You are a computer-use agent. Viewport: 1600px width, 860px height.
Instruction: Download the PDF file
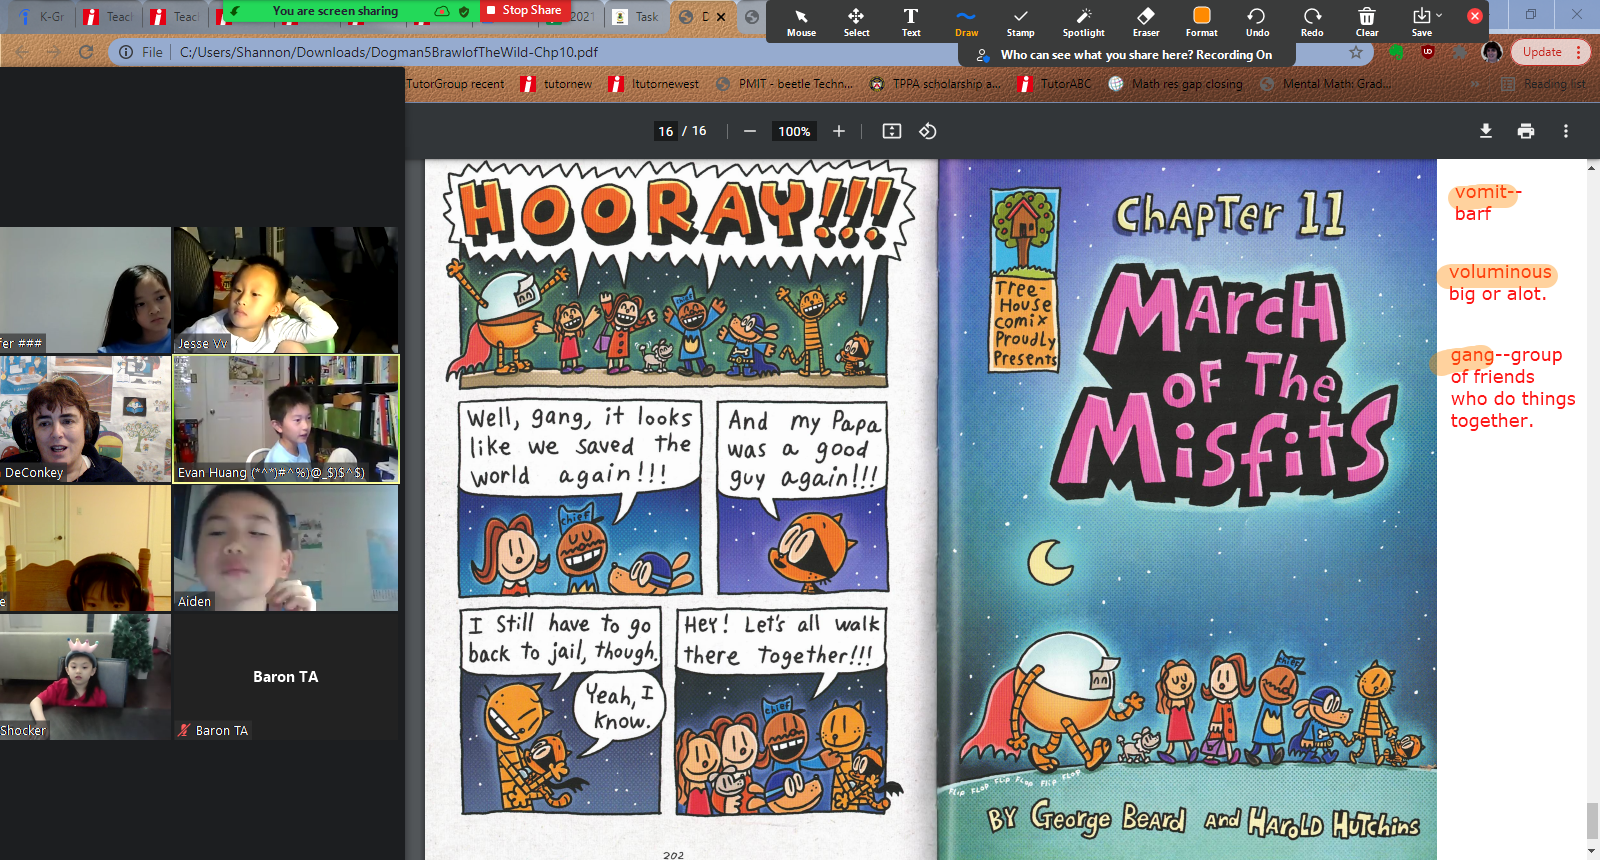click(1486, 131)
